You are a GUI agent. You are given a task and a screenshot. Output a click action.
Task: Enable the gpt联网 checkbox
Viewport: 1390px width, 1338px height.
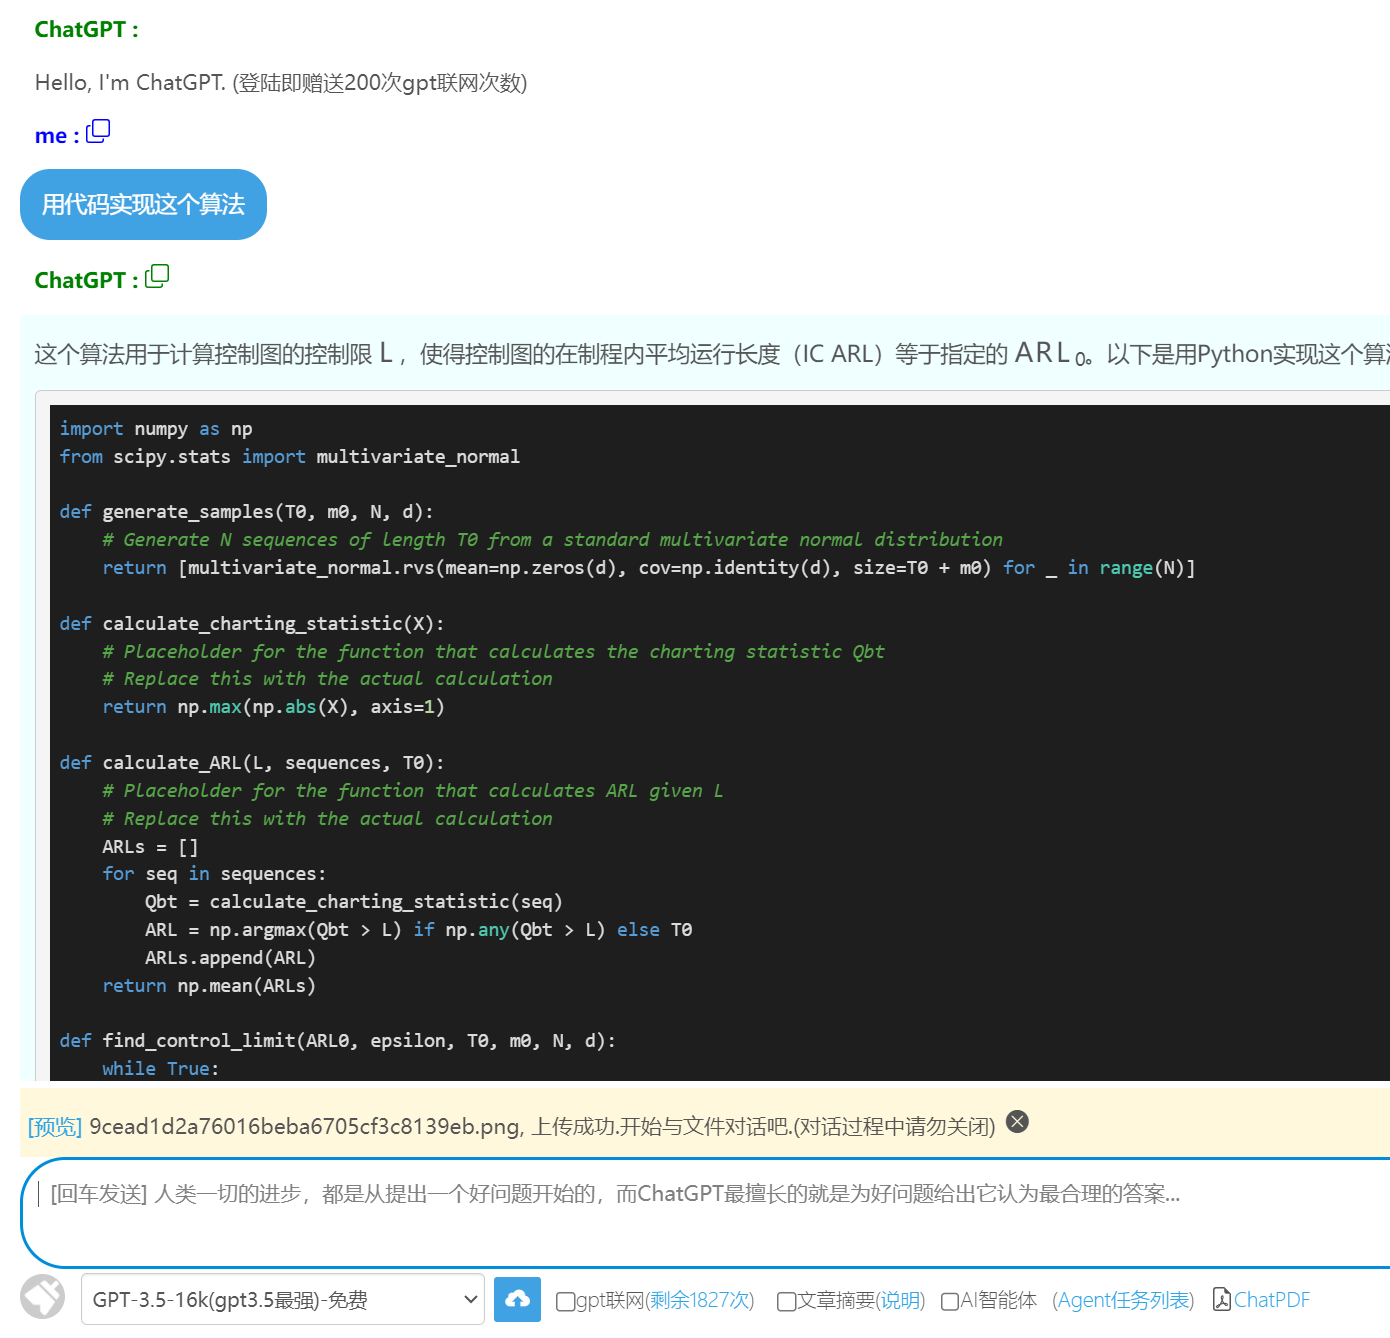coord(565,1301)
